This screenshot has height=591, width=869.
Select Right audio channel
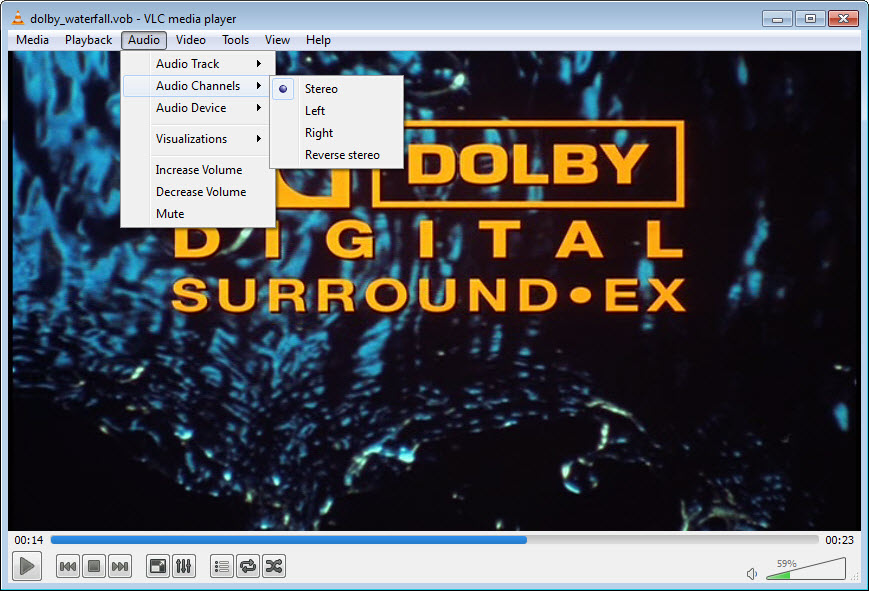336,133
